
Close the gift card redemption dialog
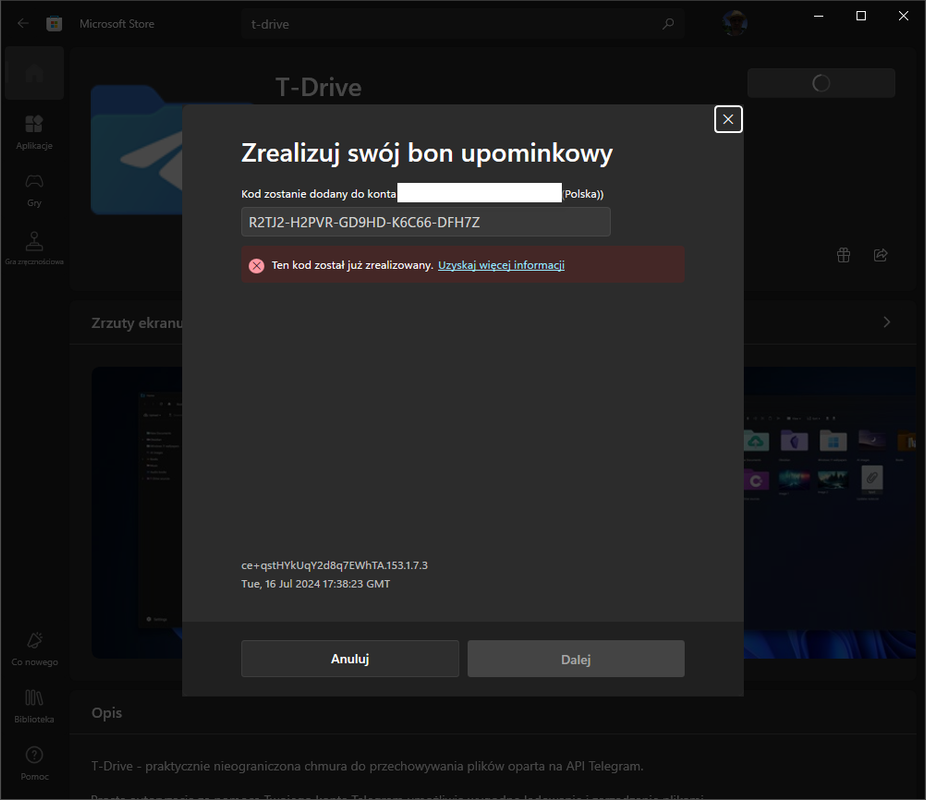tap(728, 119)
